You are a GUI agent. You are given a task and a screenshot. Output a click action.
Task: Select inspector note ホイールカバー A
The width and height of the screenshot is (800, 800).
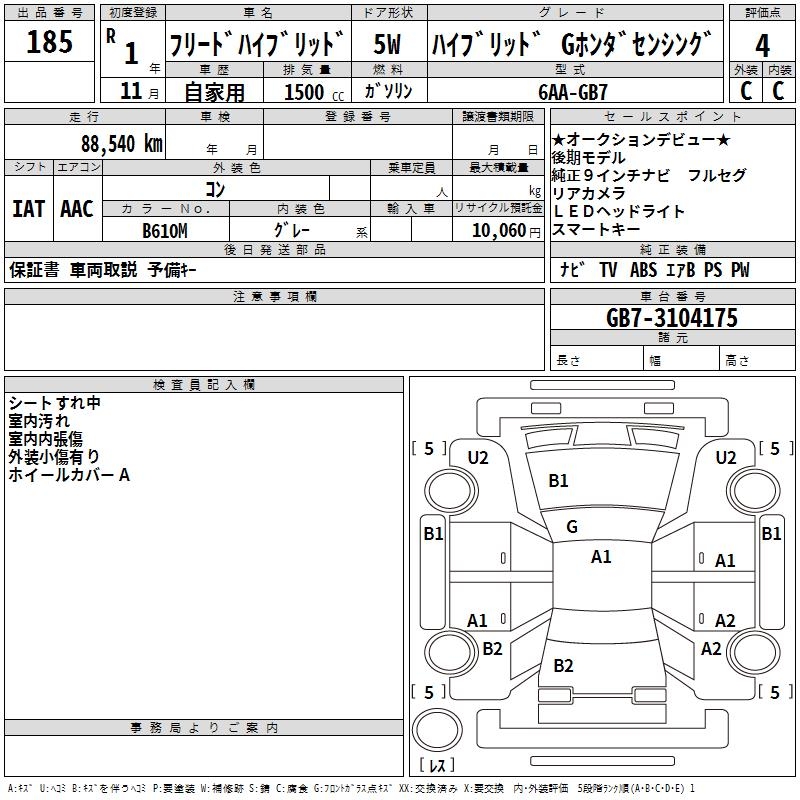69,475
